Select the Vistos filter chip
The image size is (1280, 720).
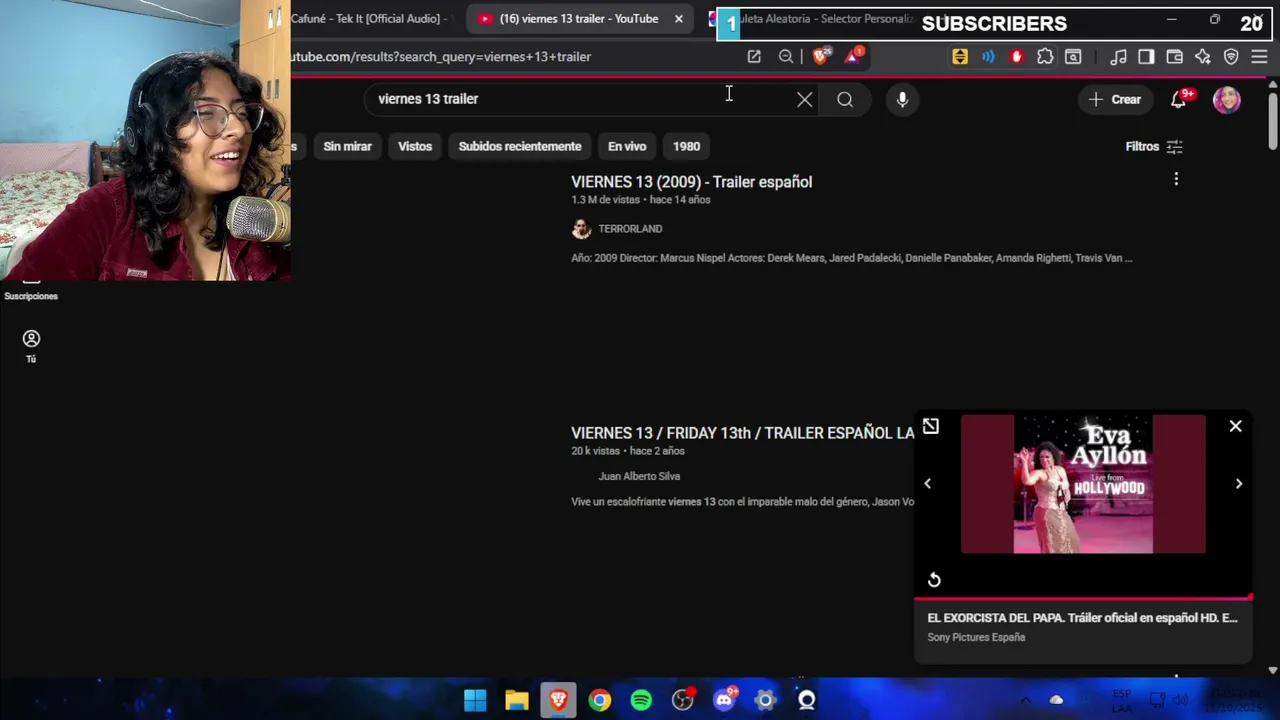click(x=415, y=146)
